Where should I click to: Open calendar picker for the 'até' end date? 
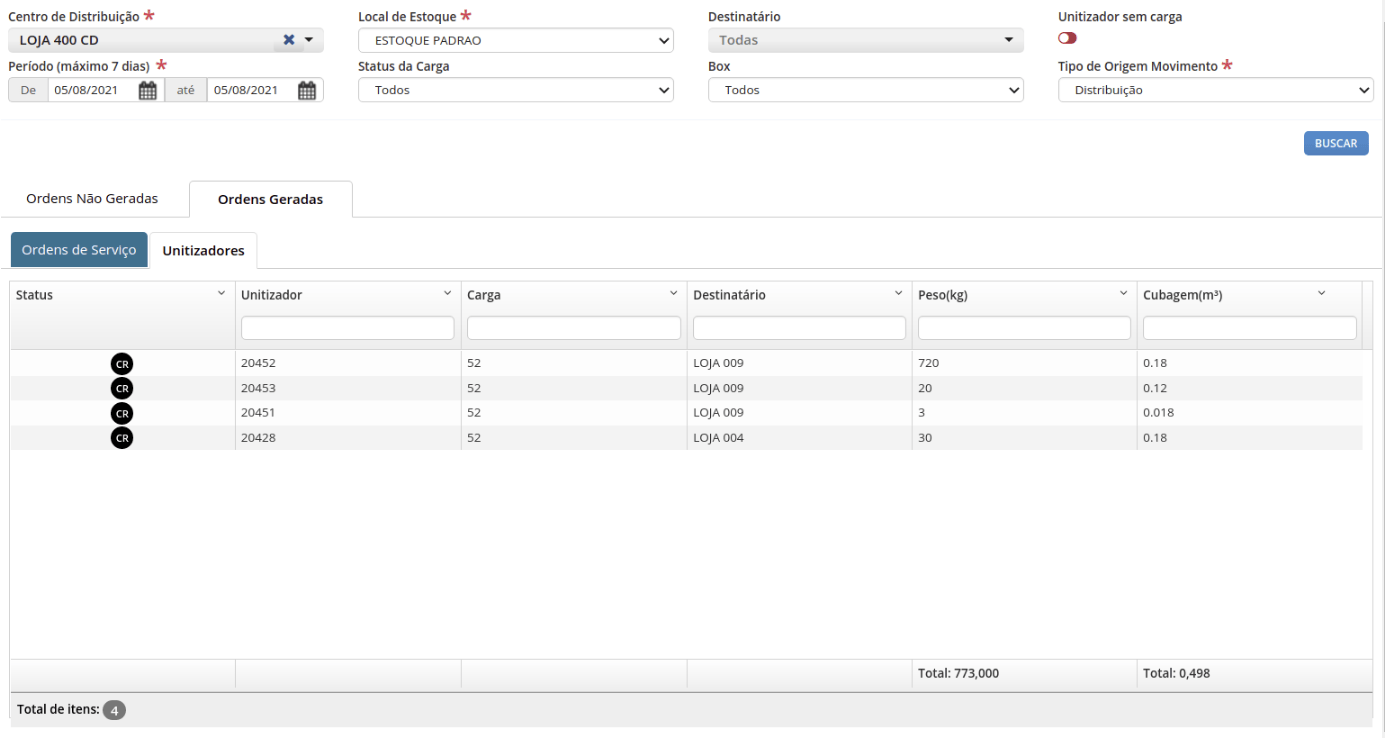(x=307, y=90)
